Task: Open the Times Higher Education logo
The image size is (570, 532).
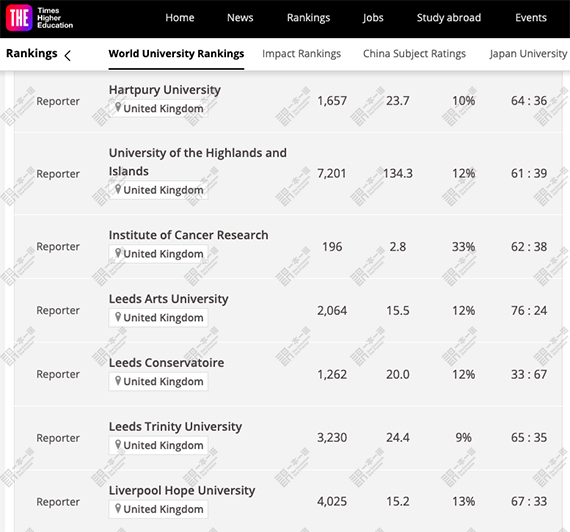Action: (40, 18)
